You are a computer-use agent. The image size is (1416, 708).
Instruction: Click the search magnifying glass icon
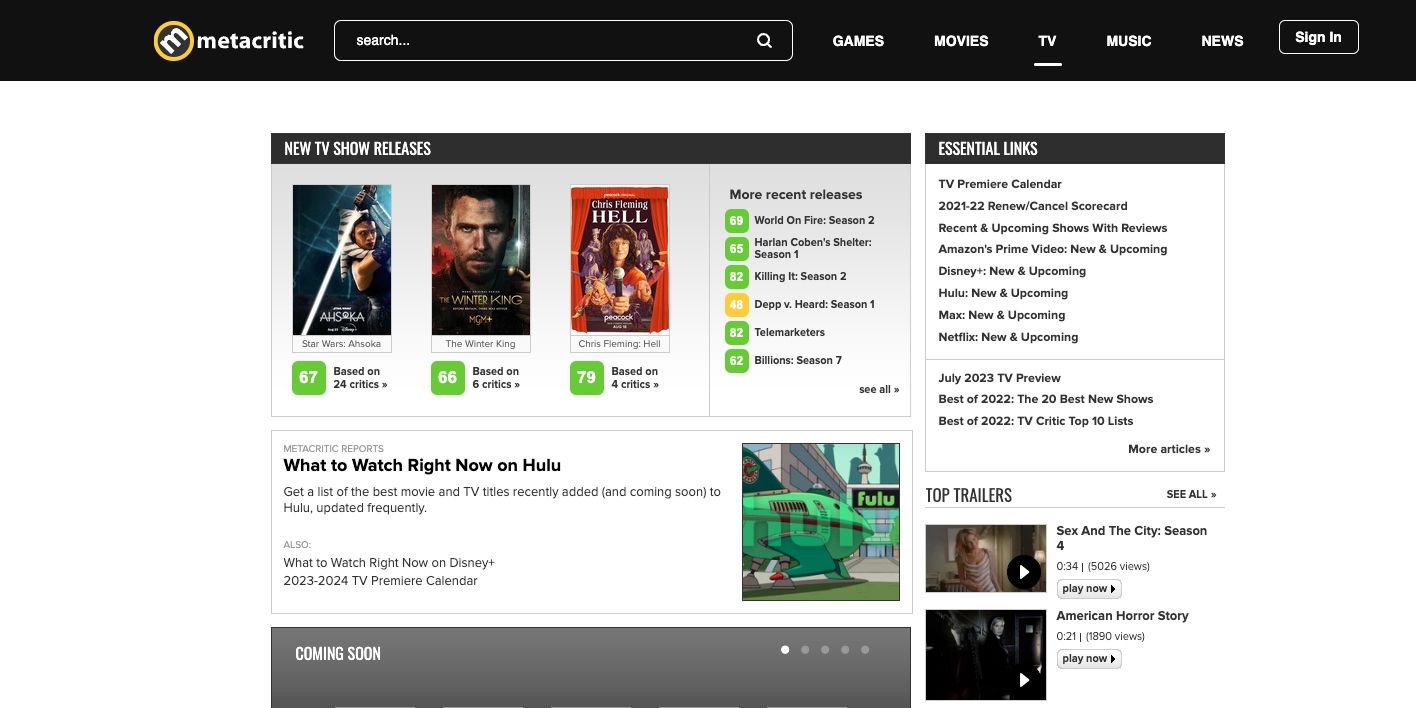[764, 40]
